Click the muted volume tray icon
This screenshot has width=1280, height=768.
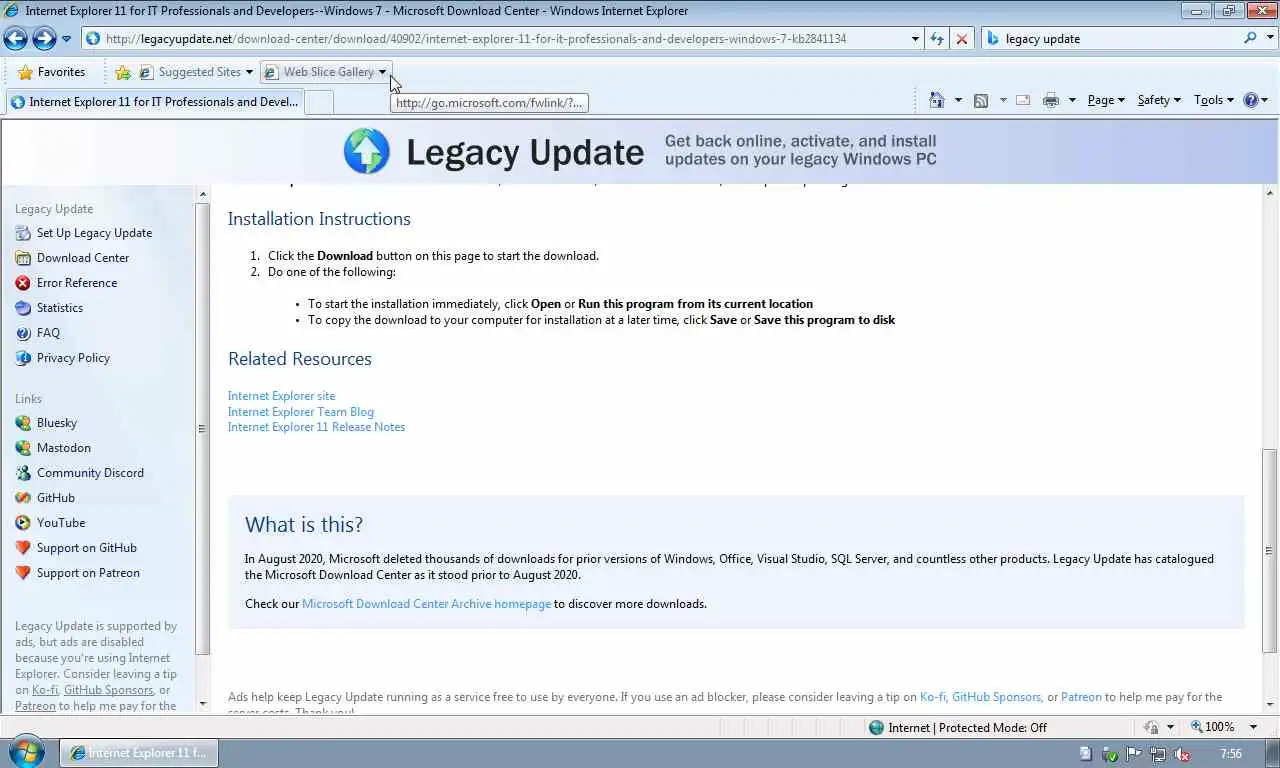[1182, 754]
